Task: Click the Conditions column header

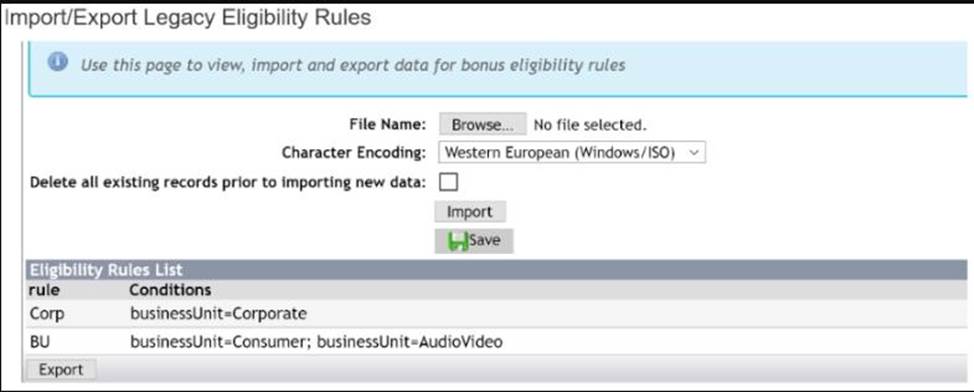Action: pyautogui.click(x=170, y=290)
